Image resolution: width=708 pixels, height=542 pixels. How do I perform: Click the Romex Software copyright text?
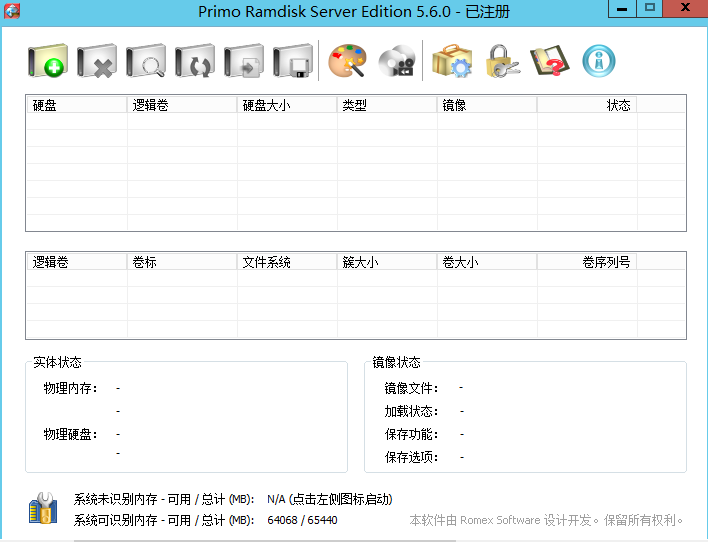546,520
